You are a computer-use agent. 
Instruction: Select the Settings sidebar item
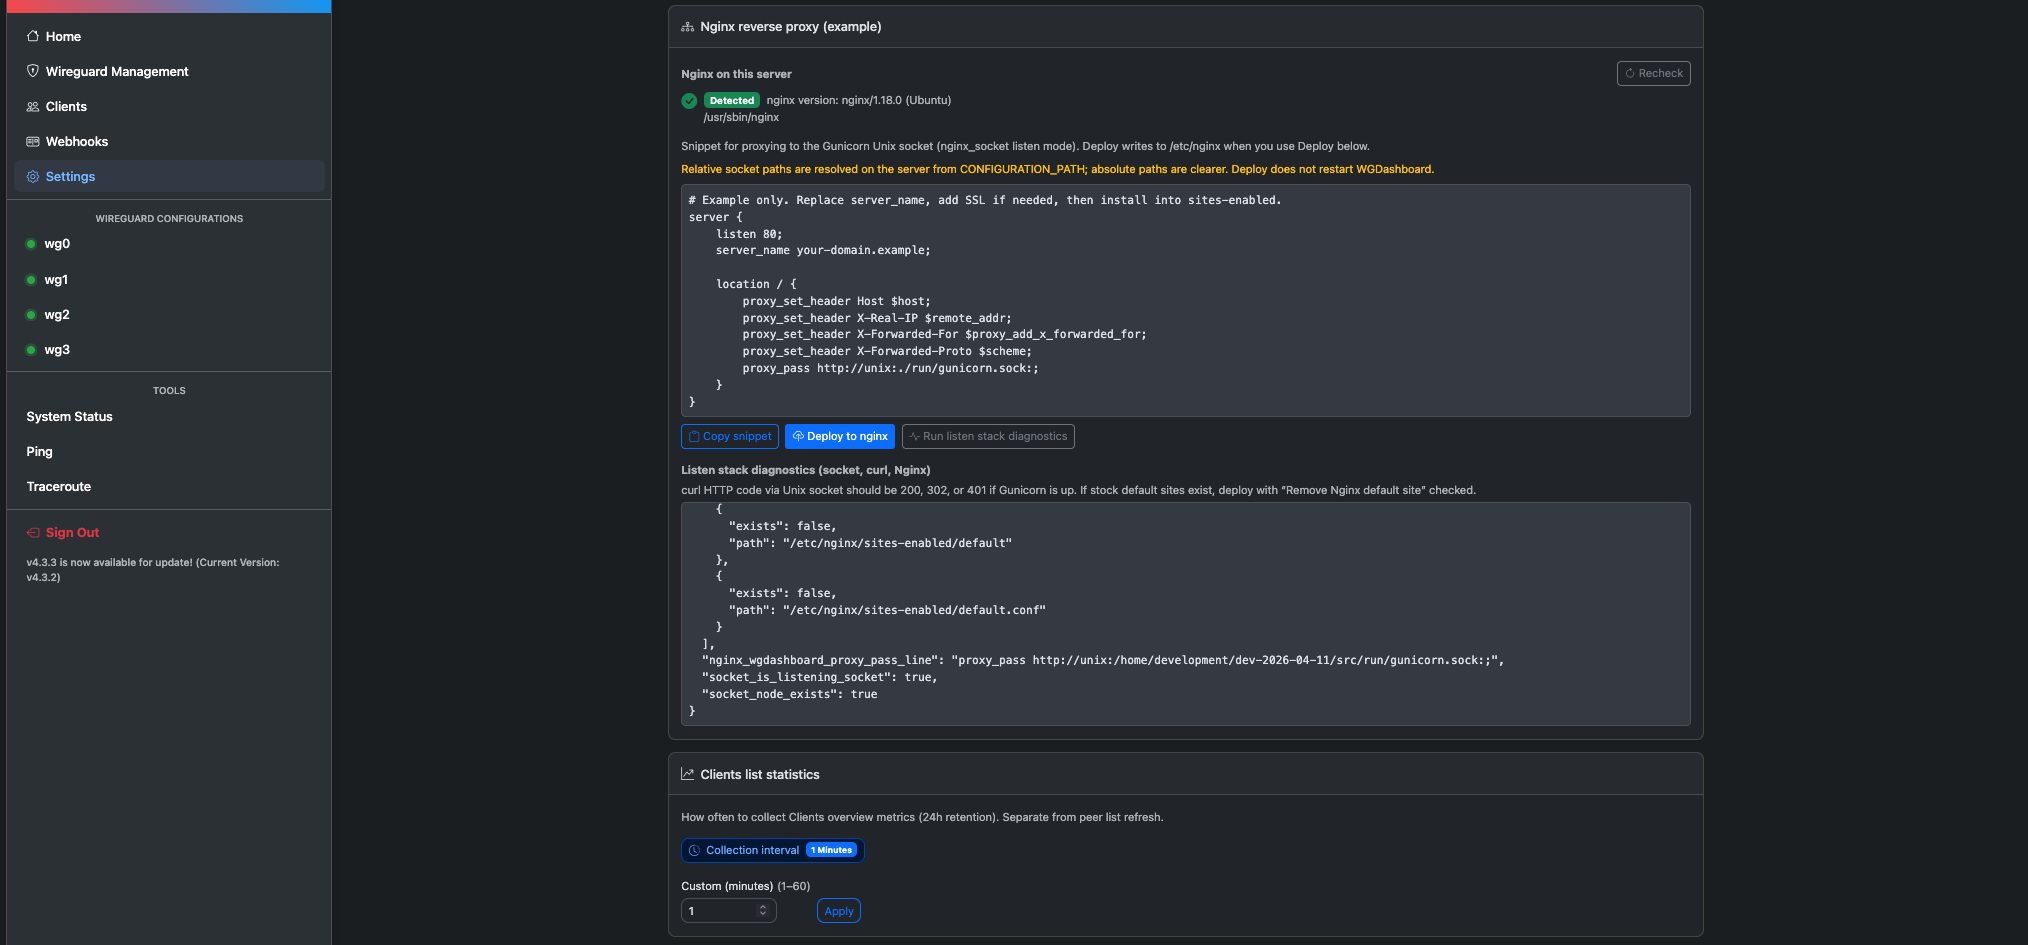coord(169,176)
